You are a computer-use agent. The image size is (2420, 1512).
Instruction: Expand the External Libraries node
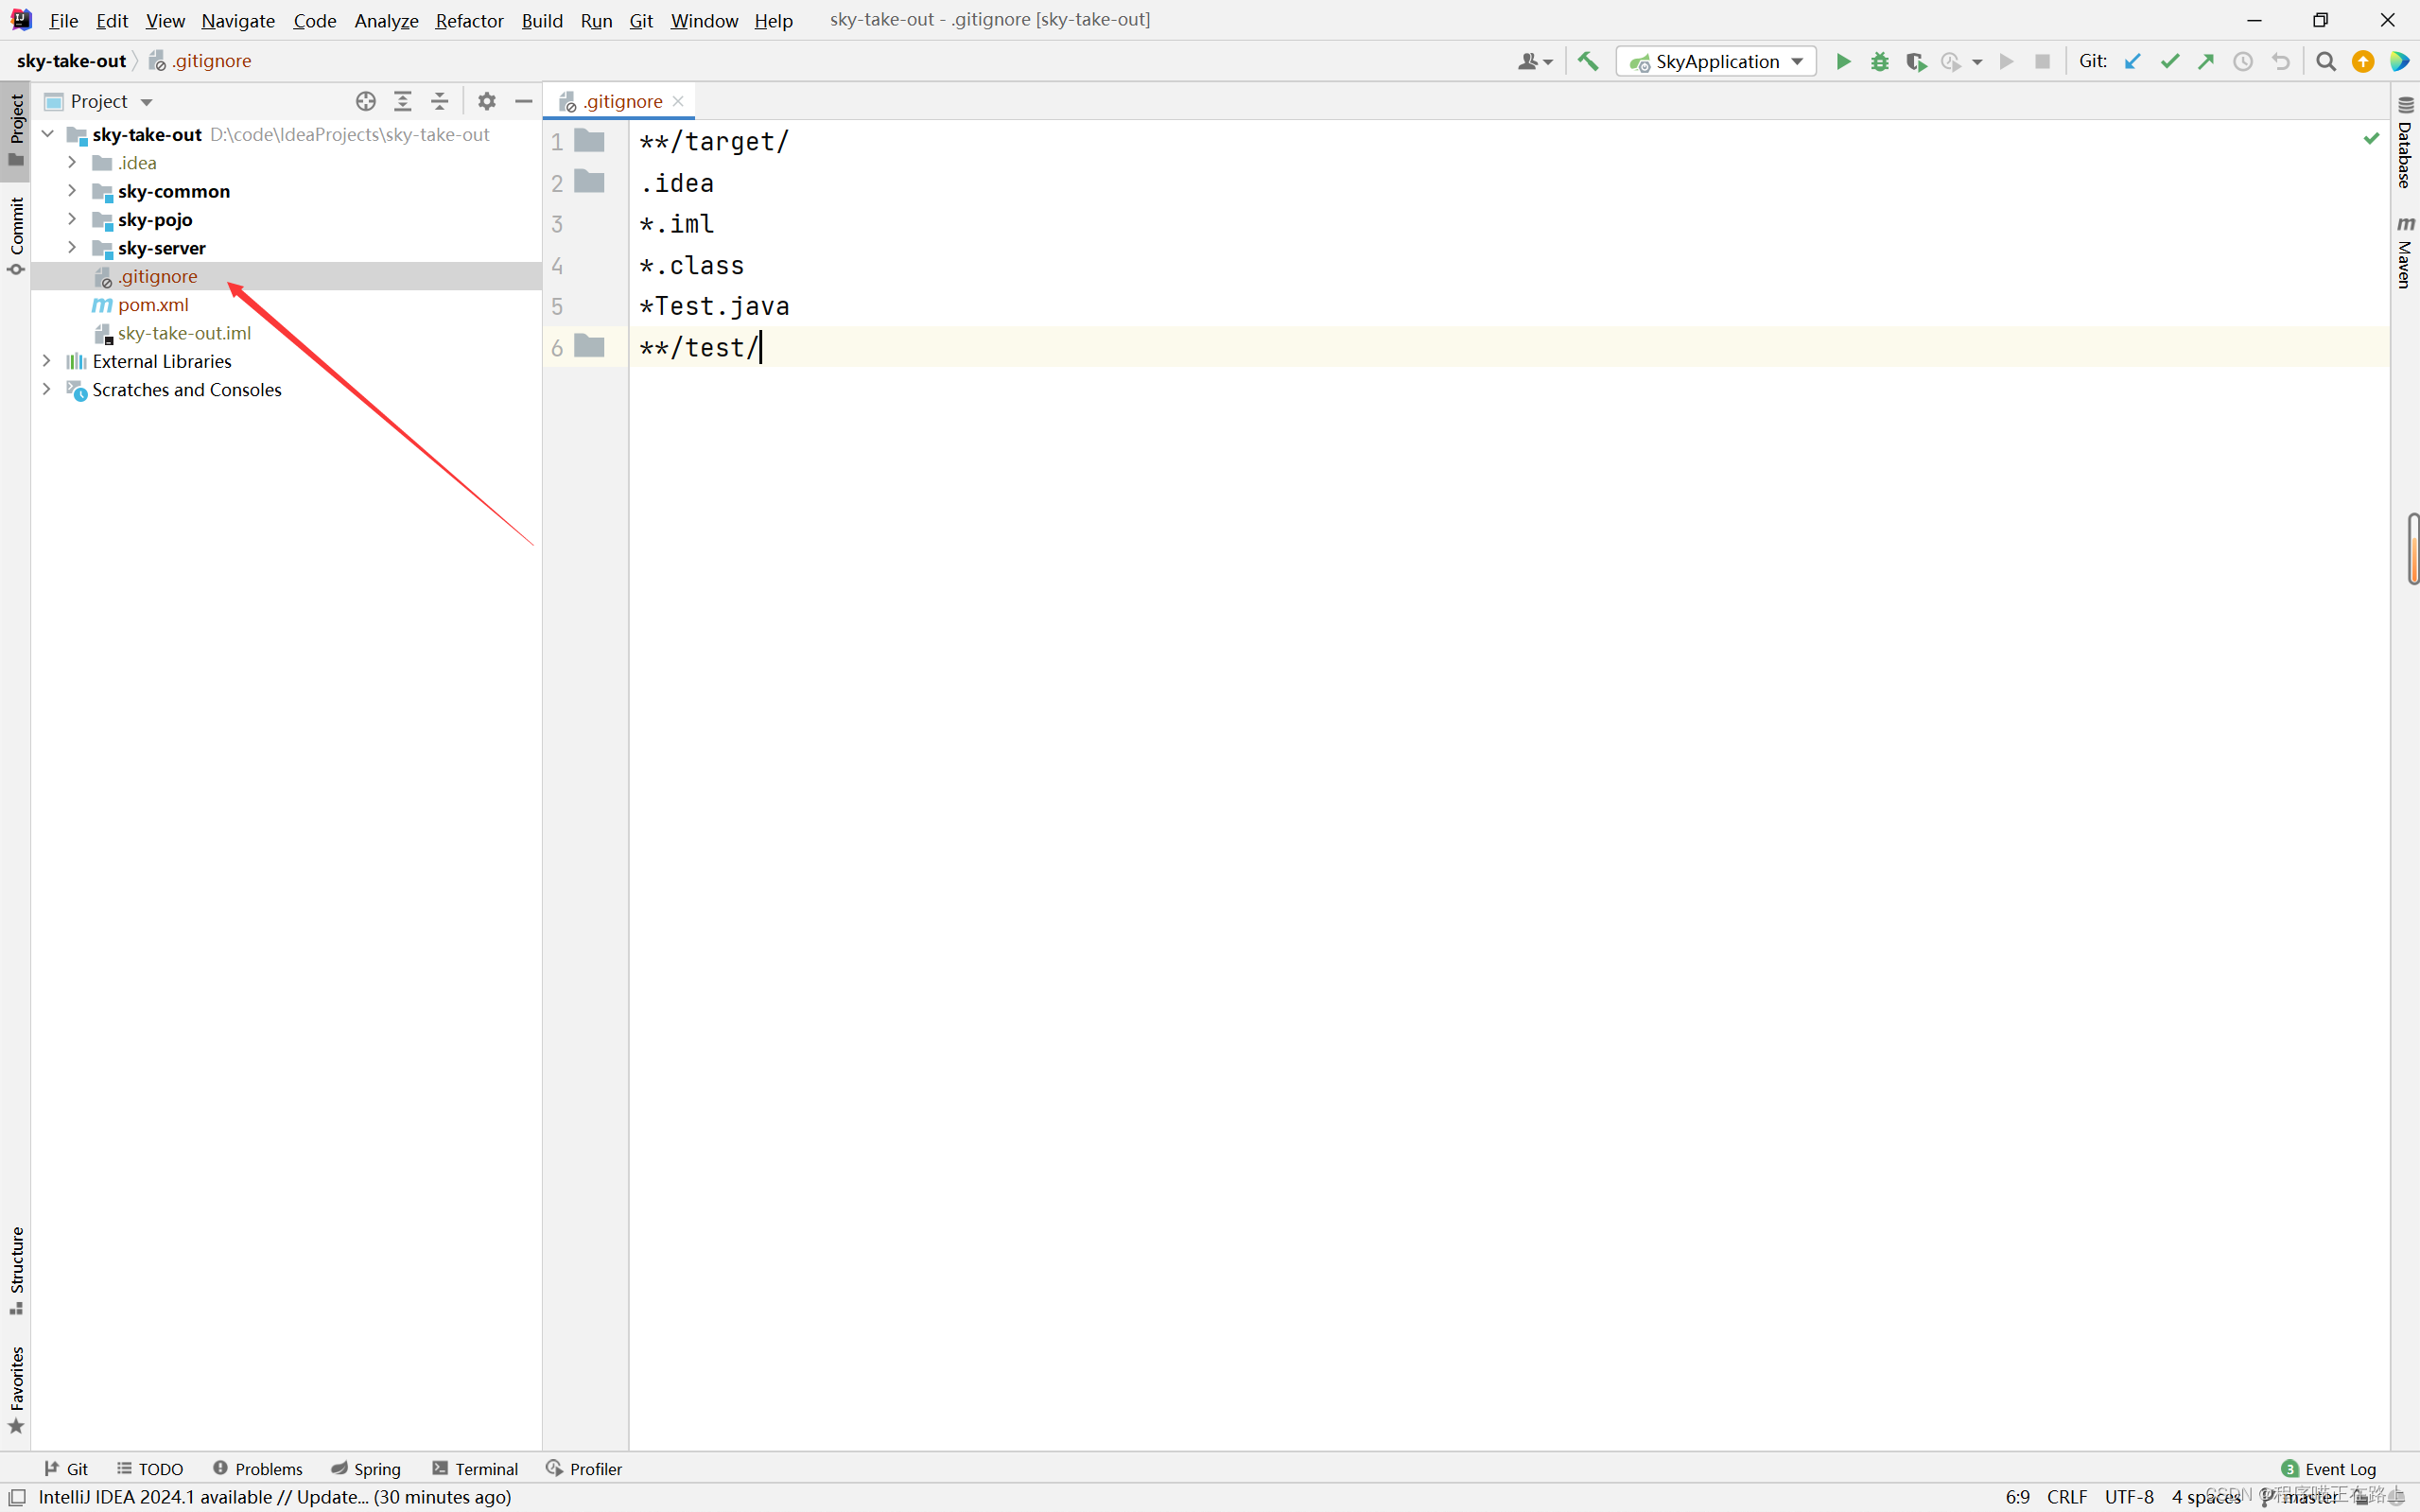pyautogui.click(x=47, y=361)
